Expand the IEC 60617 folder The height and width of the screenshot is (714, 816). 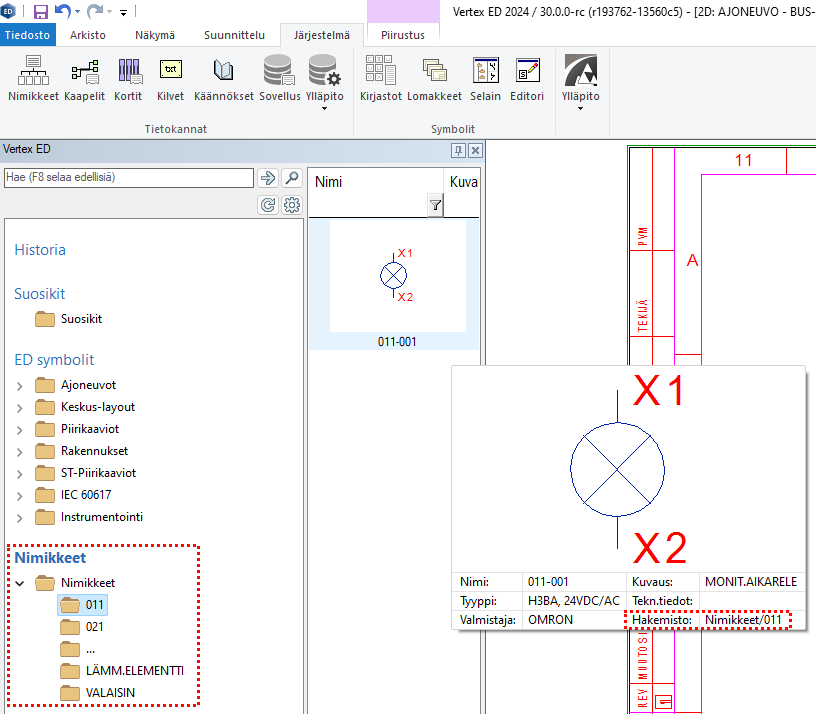click(19, 495)
